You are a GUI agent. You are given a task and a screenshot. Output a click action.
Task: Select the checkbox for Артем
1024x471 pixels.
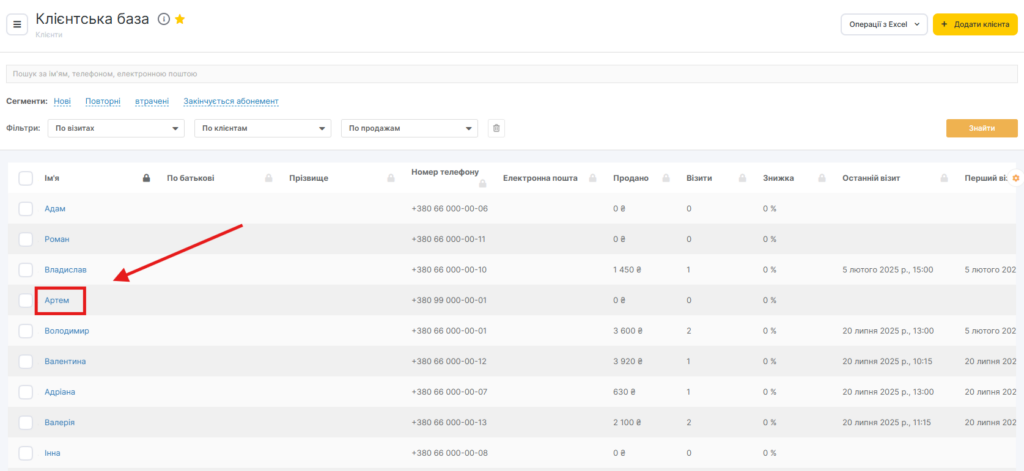26,300
